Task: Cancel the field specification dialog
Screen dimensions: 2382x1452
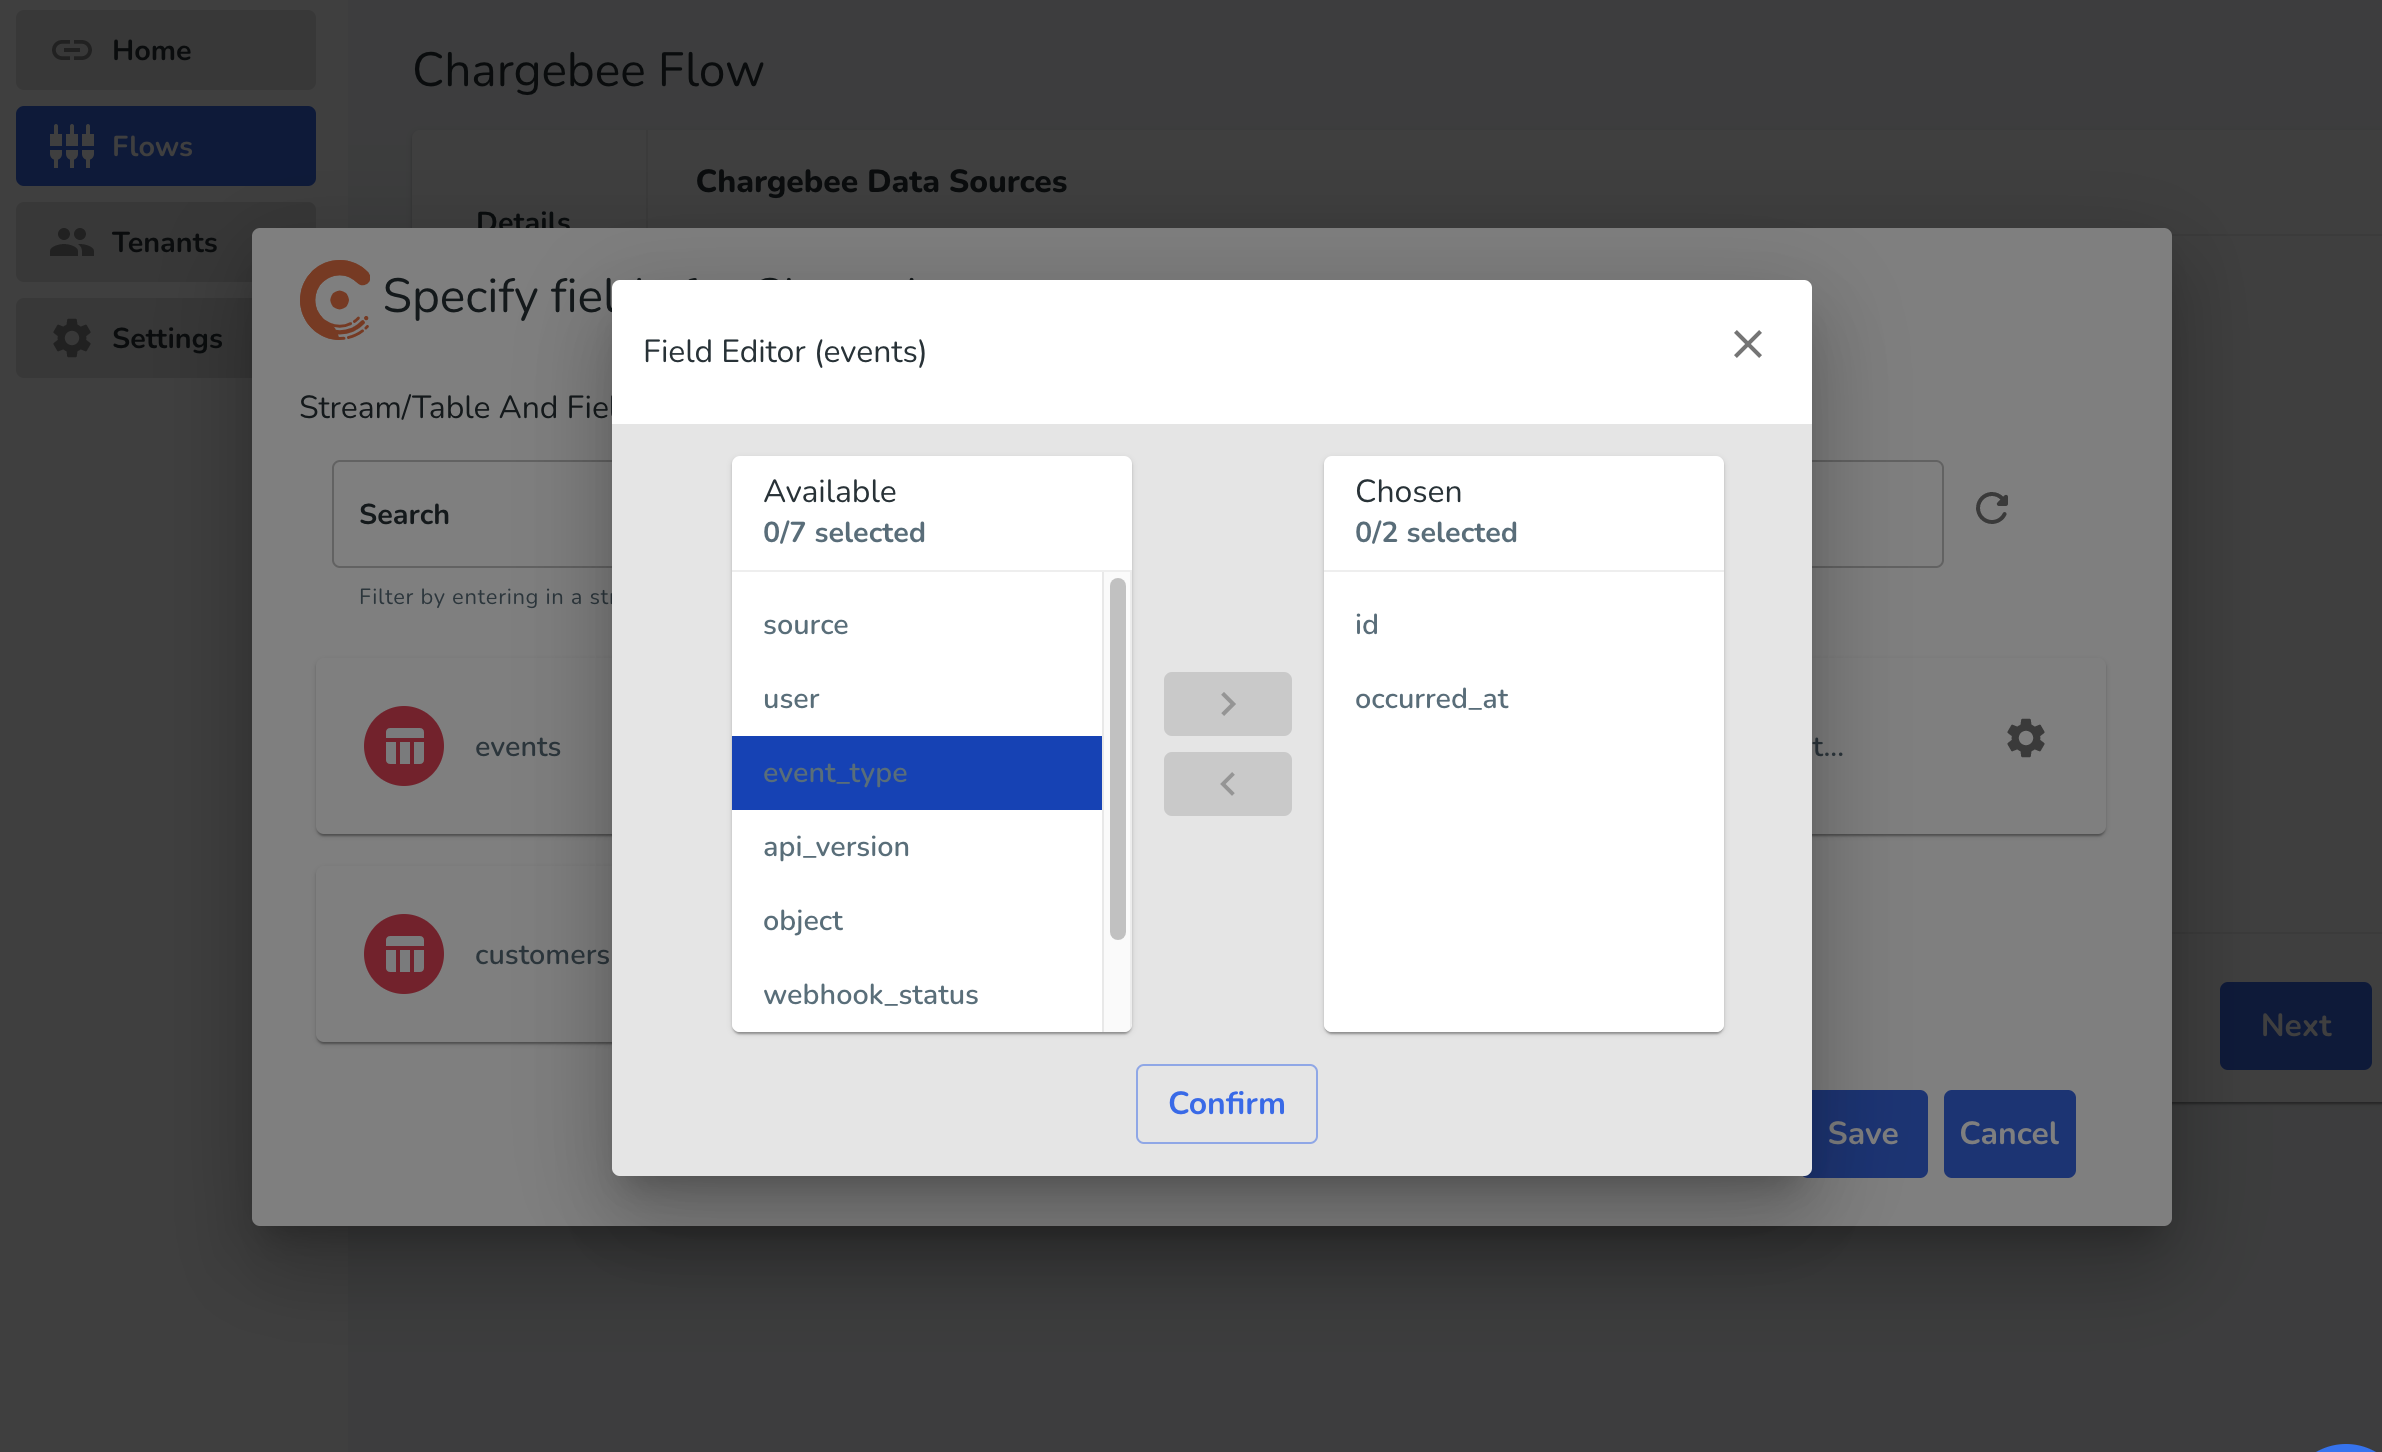Action: point(2009,1133)
